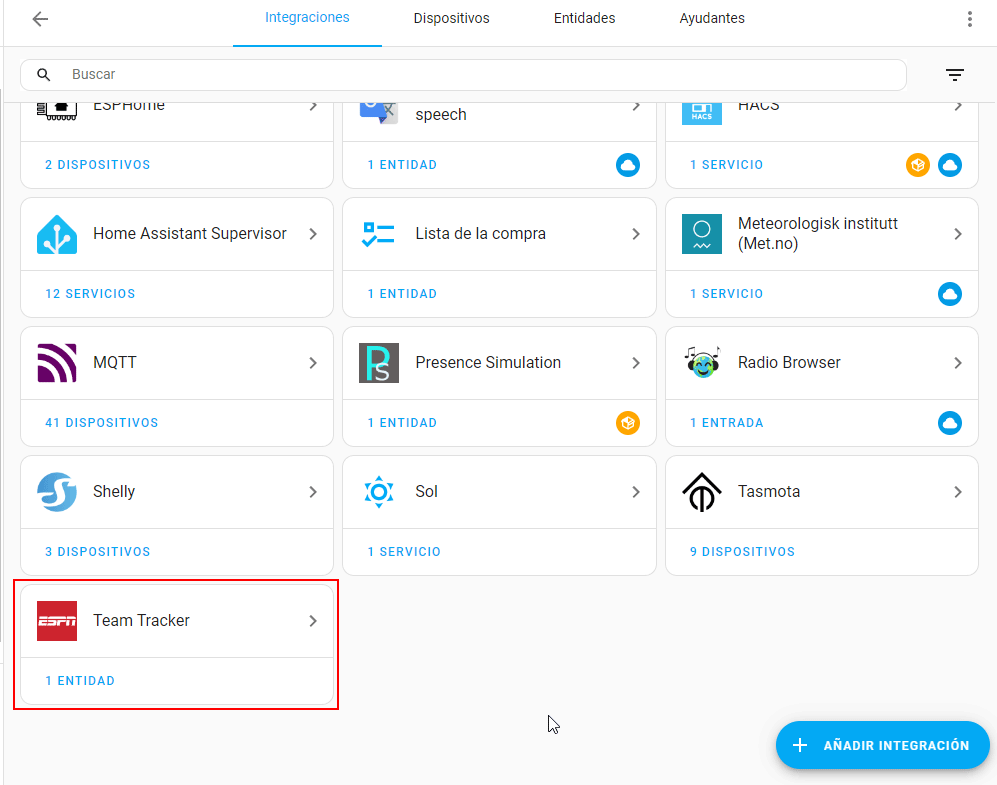The image size is (997, 785).
Task: Click the Shelly integration logo
Action: 57,492
